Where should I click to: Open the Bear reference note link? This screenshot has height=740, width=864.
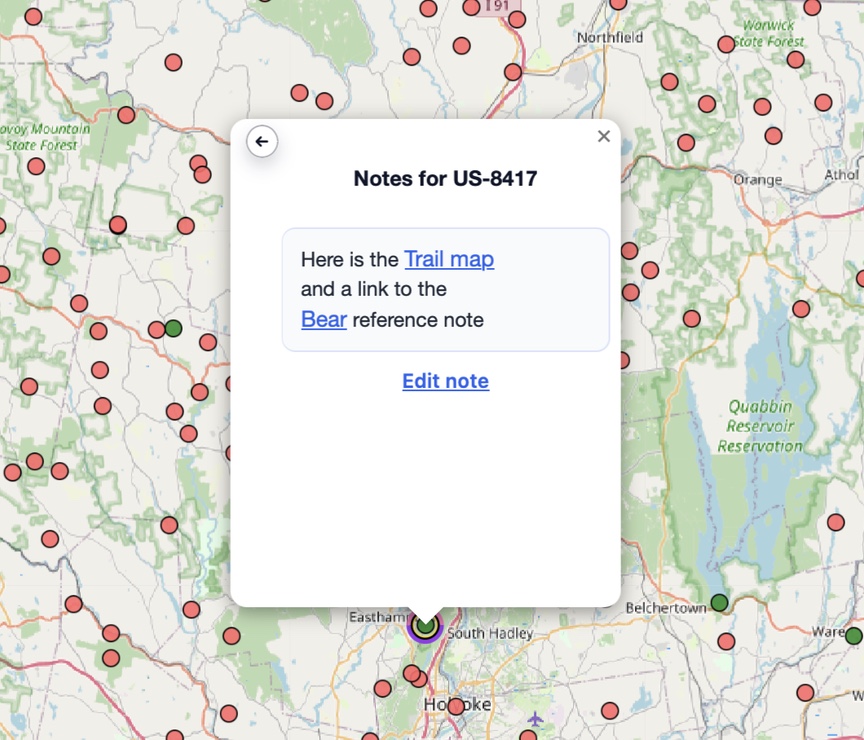click(x=323, y=320)
